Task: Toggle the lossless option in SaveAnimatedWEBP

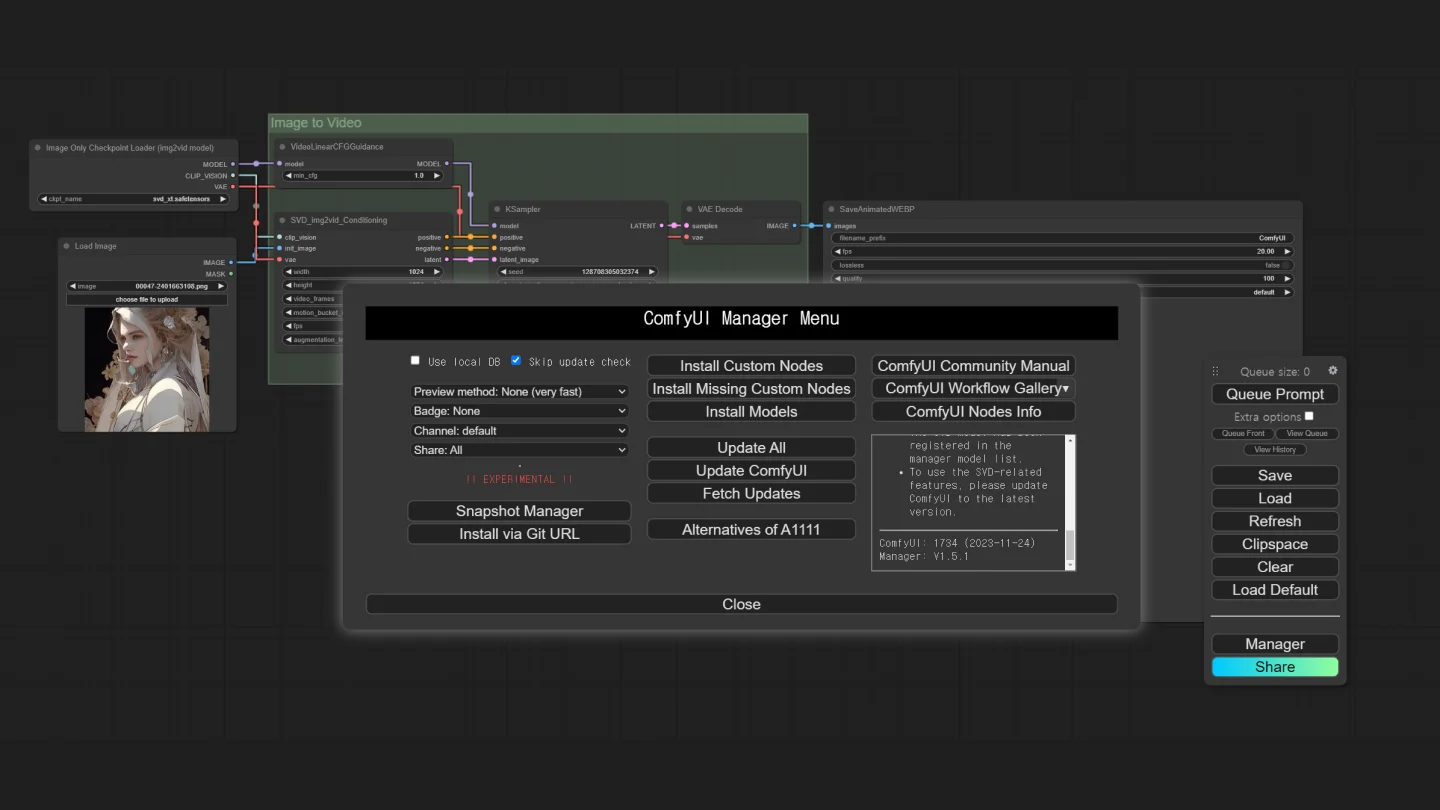Action: (1062, 265)
